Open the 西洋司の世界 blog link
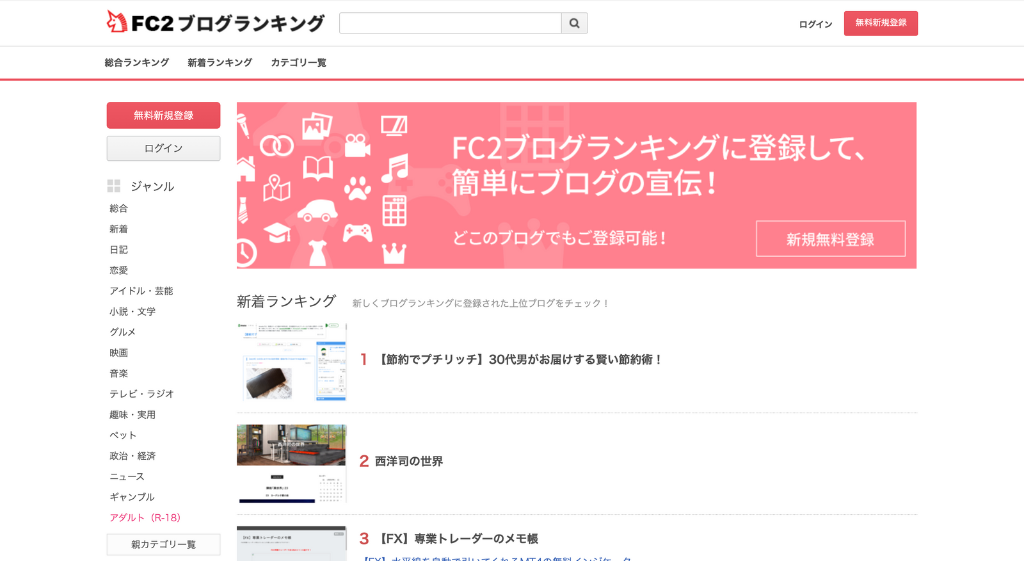This screenshot has height=561, width=1024. point(409,462)
